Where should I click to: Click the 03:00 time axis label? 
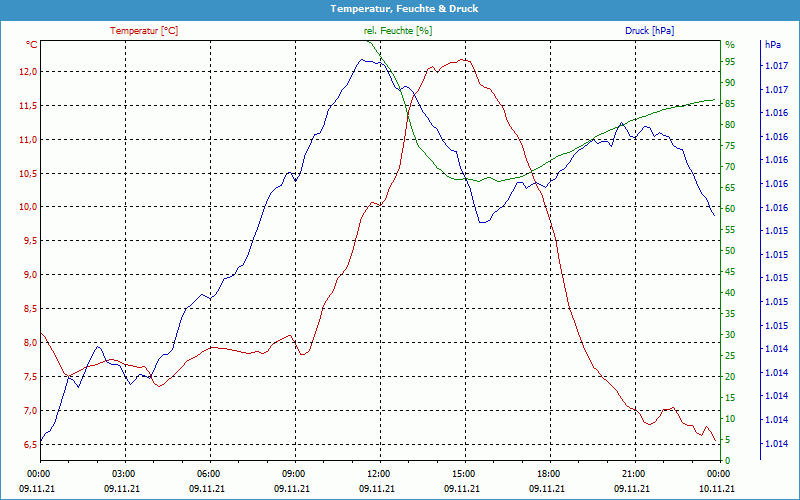coord(121,474)
